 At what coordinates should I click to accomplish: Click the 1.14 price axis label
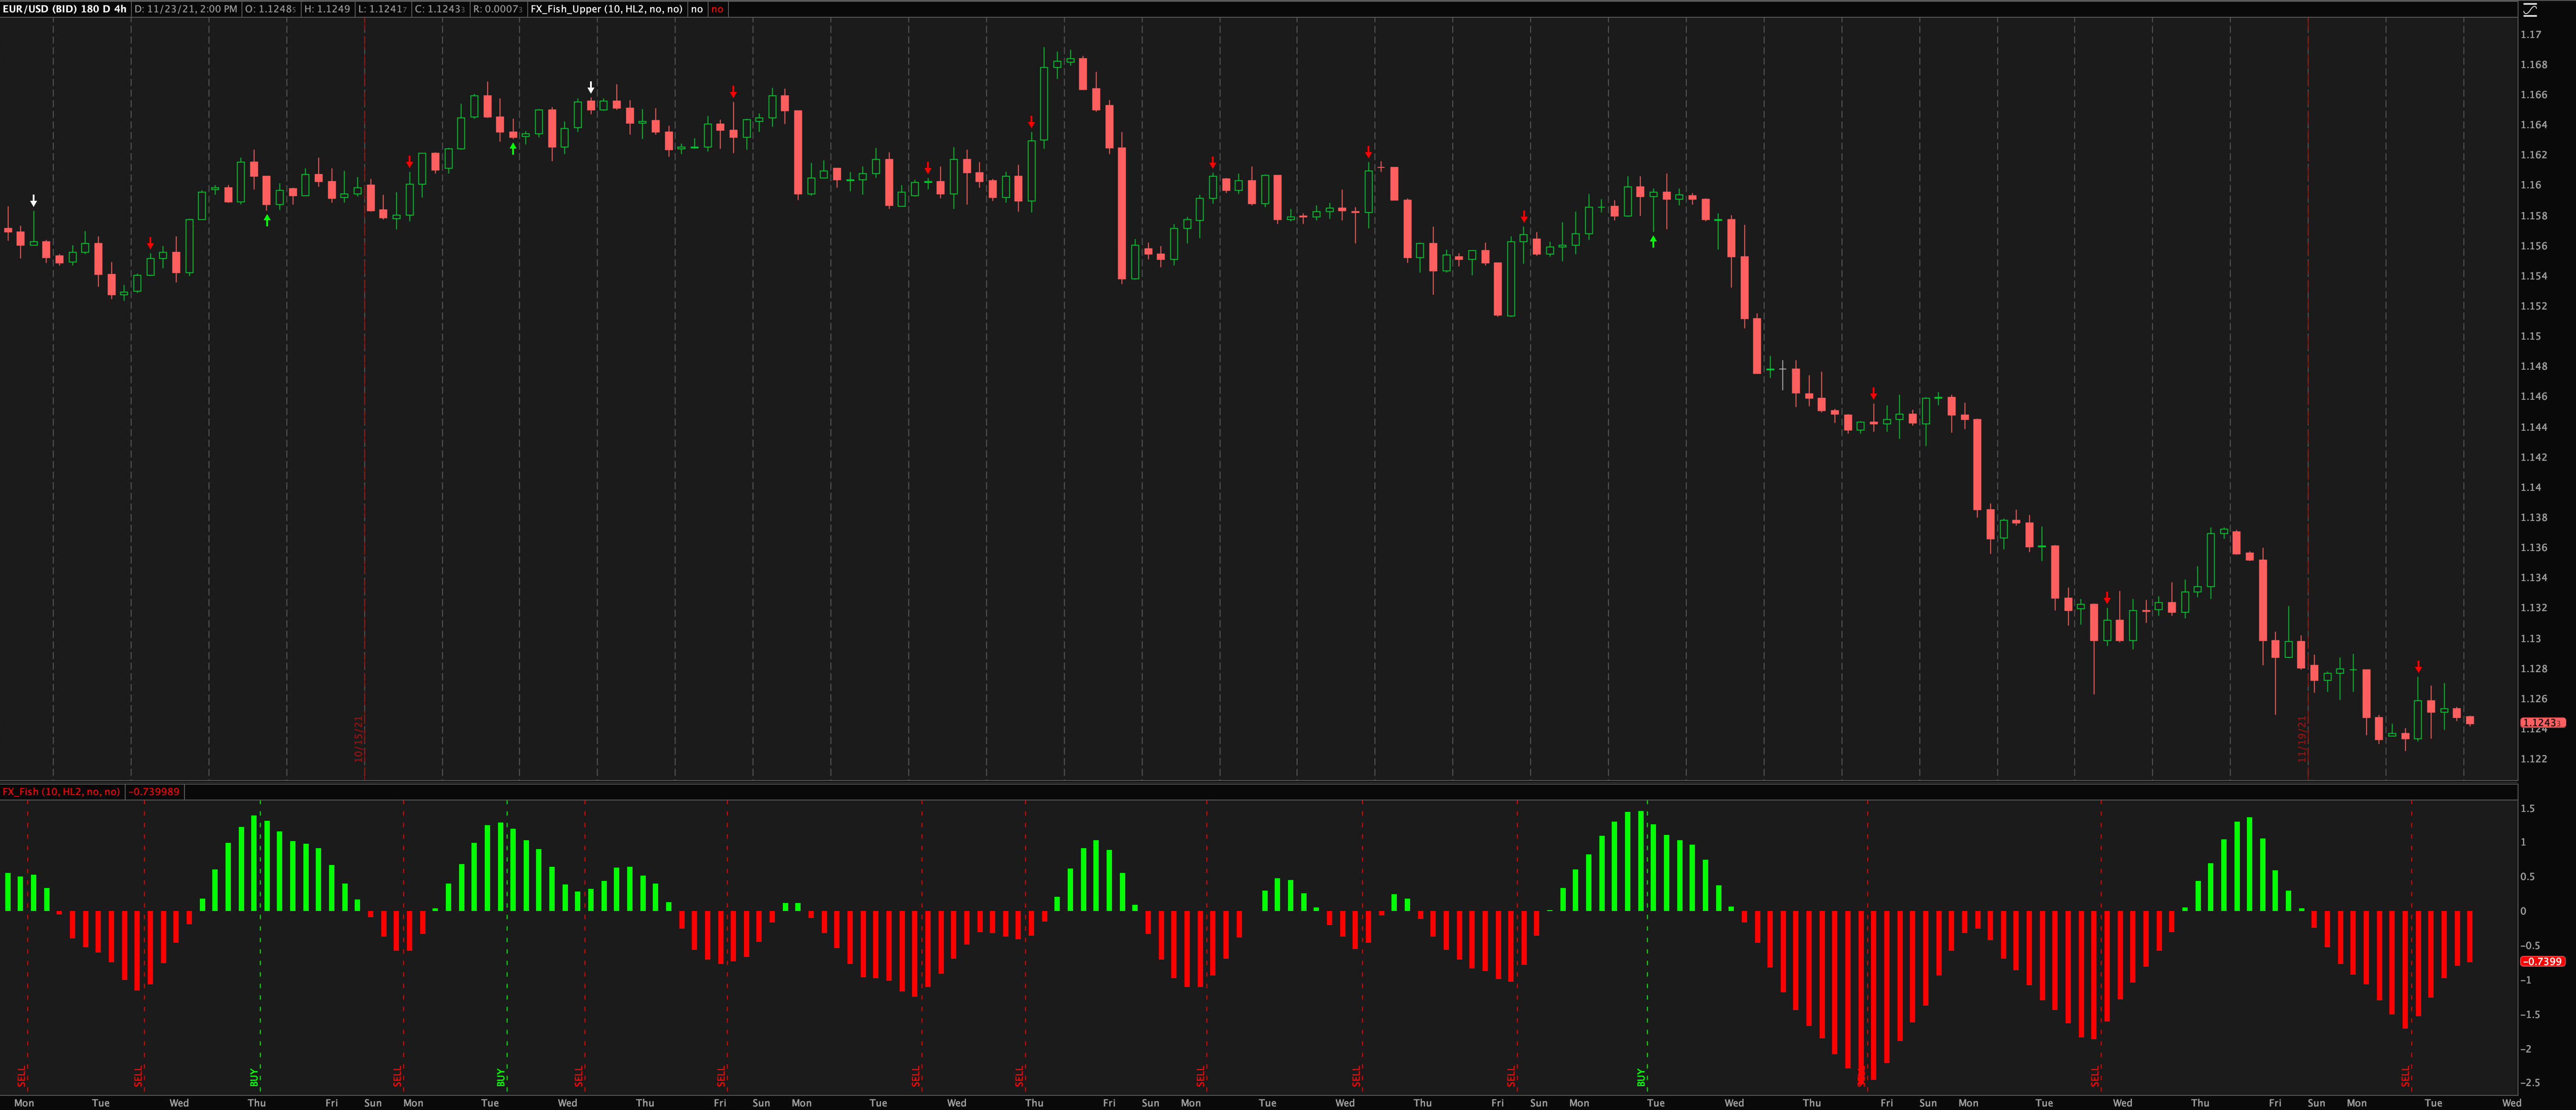pyautogui.click(x=2530, y=488)
